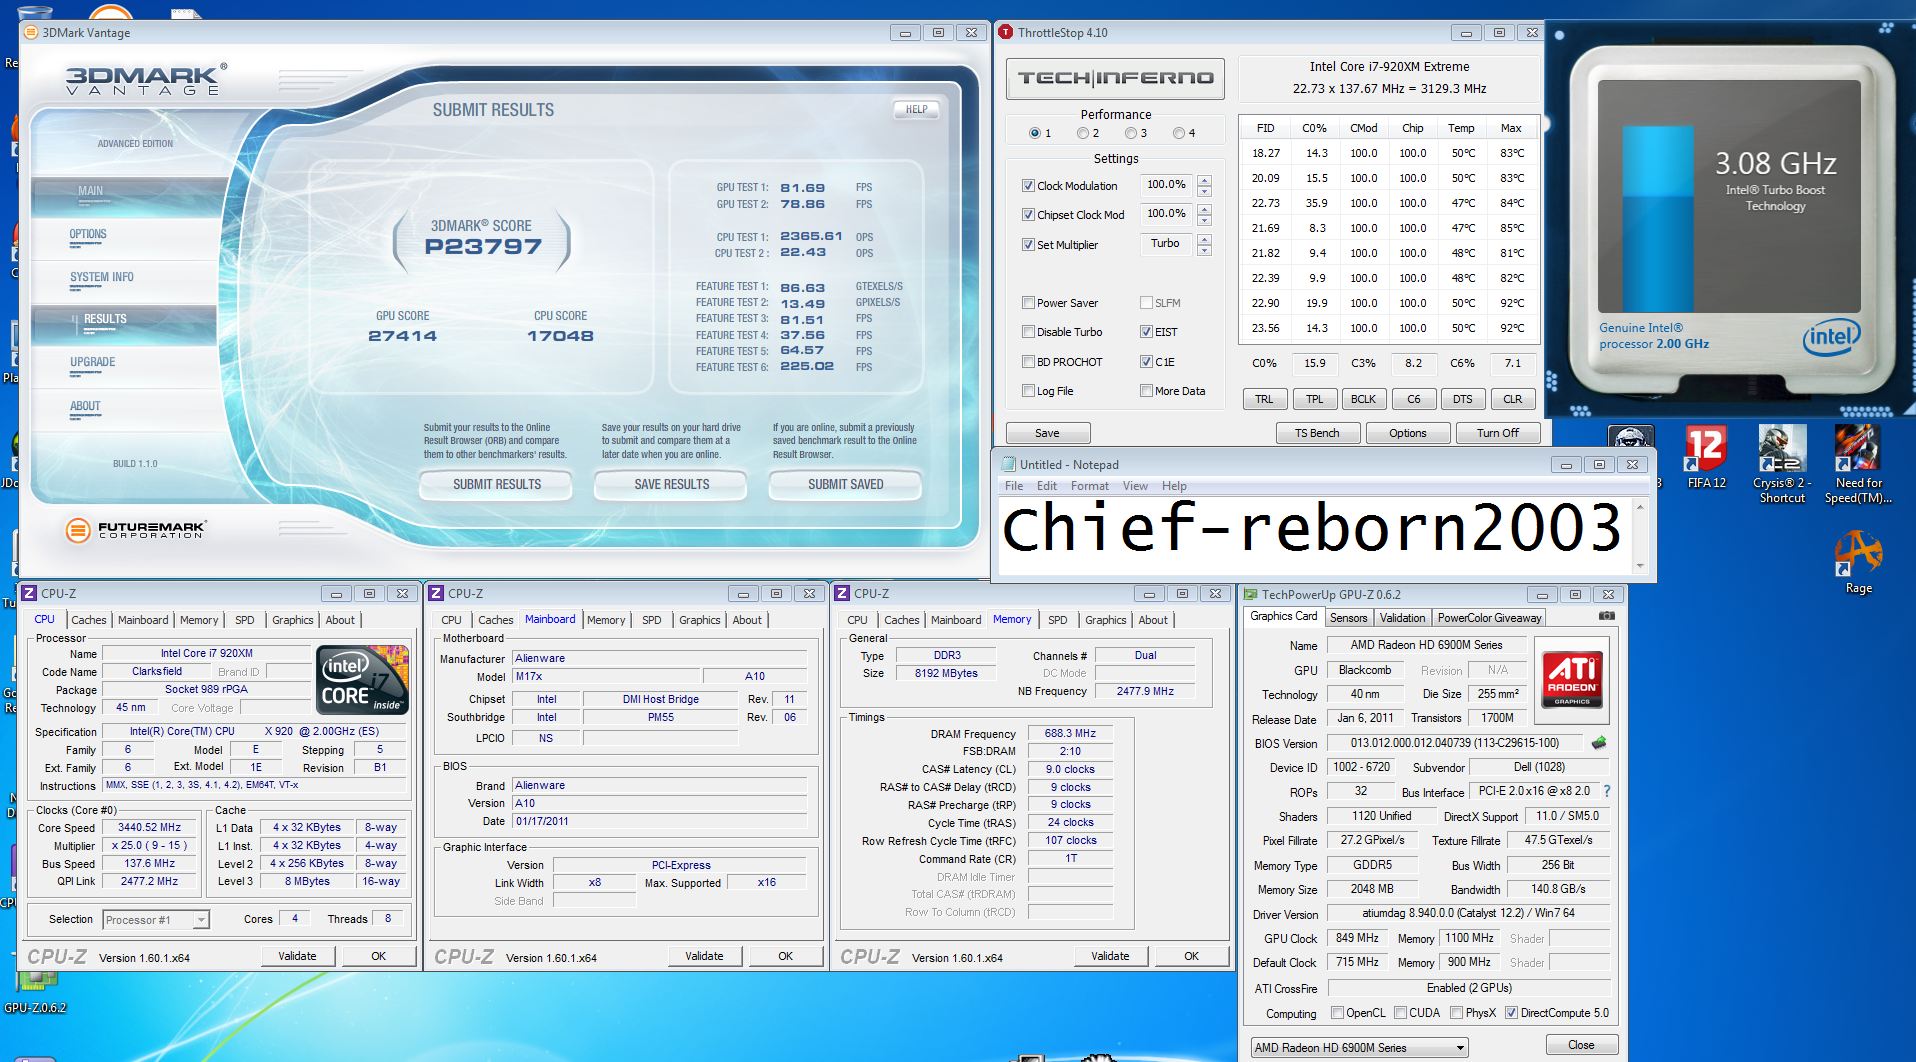Click the Notepad title bar icon

(1006, 464)
